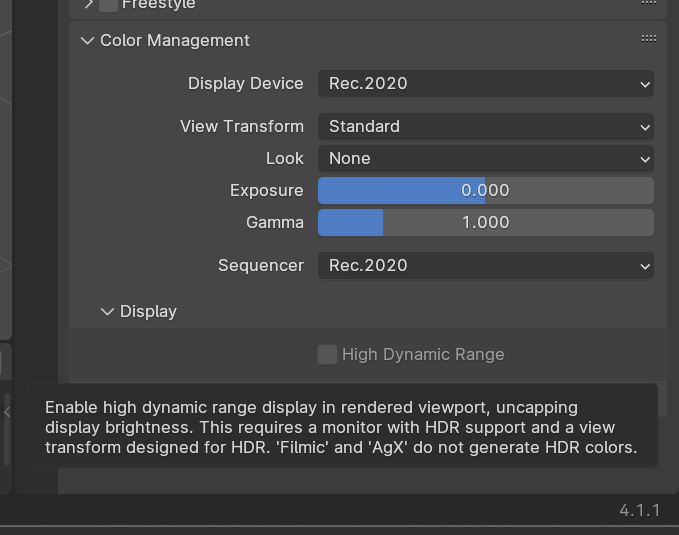Open the Look dropdown set to None
This screenshot has height=535, width=679.
485,159
